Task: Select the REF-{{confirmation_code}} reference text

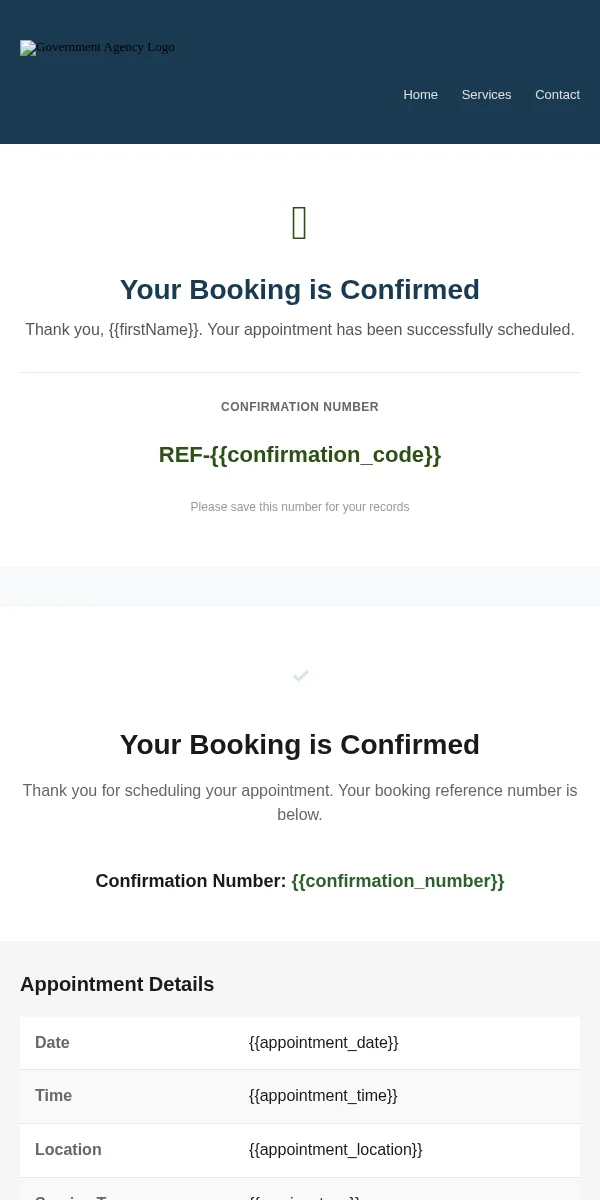Action: coord(300,455)
